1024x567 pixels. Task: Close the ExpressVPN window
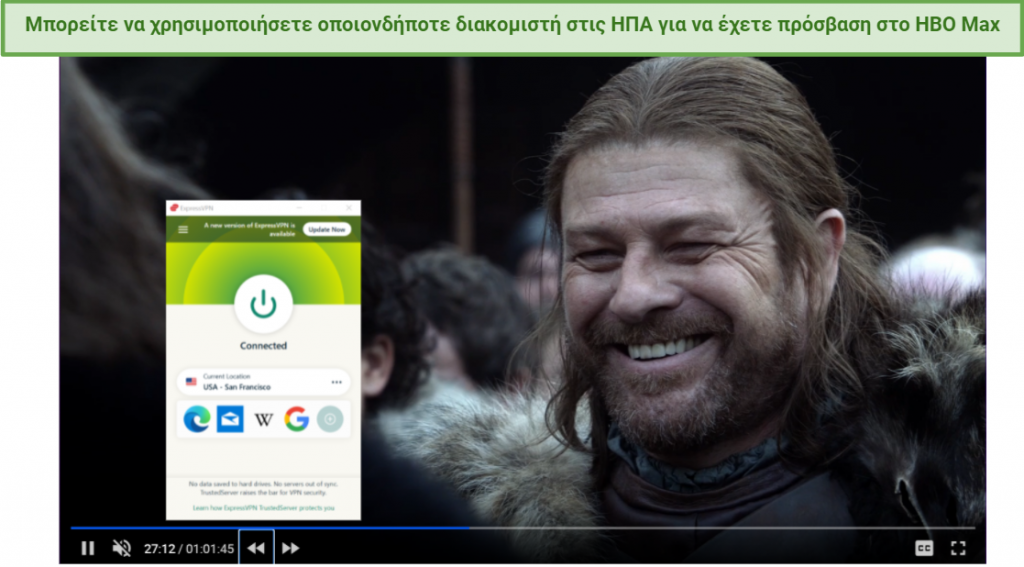349,208
